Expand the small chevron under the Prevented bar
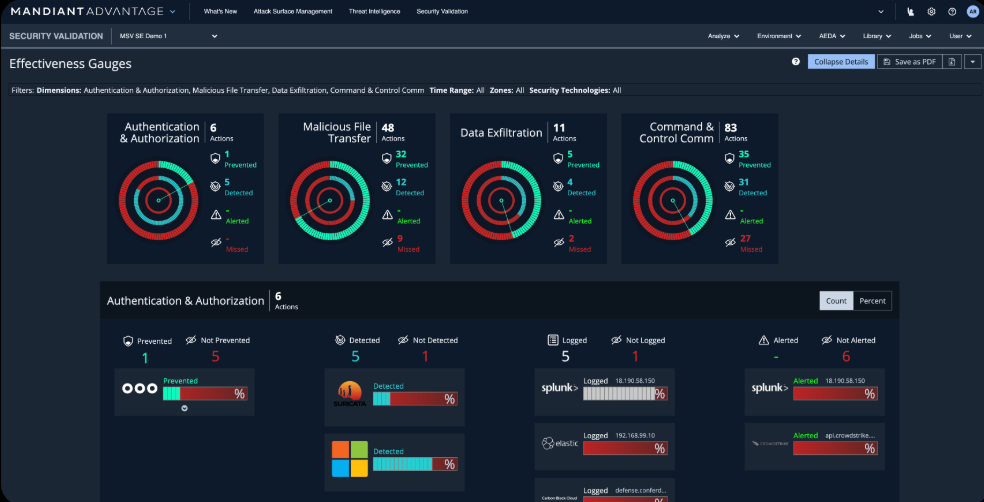 point(184,408)
